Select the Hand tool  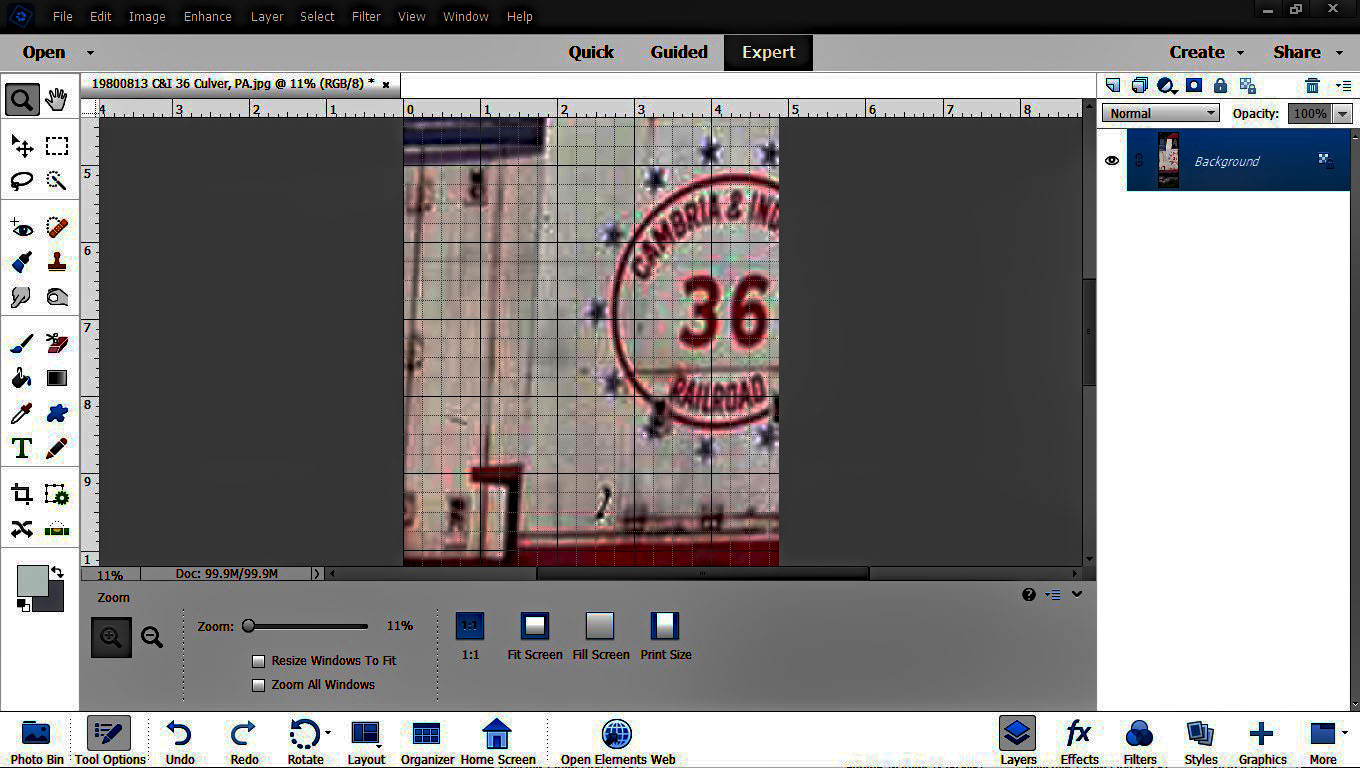point(57,99)
